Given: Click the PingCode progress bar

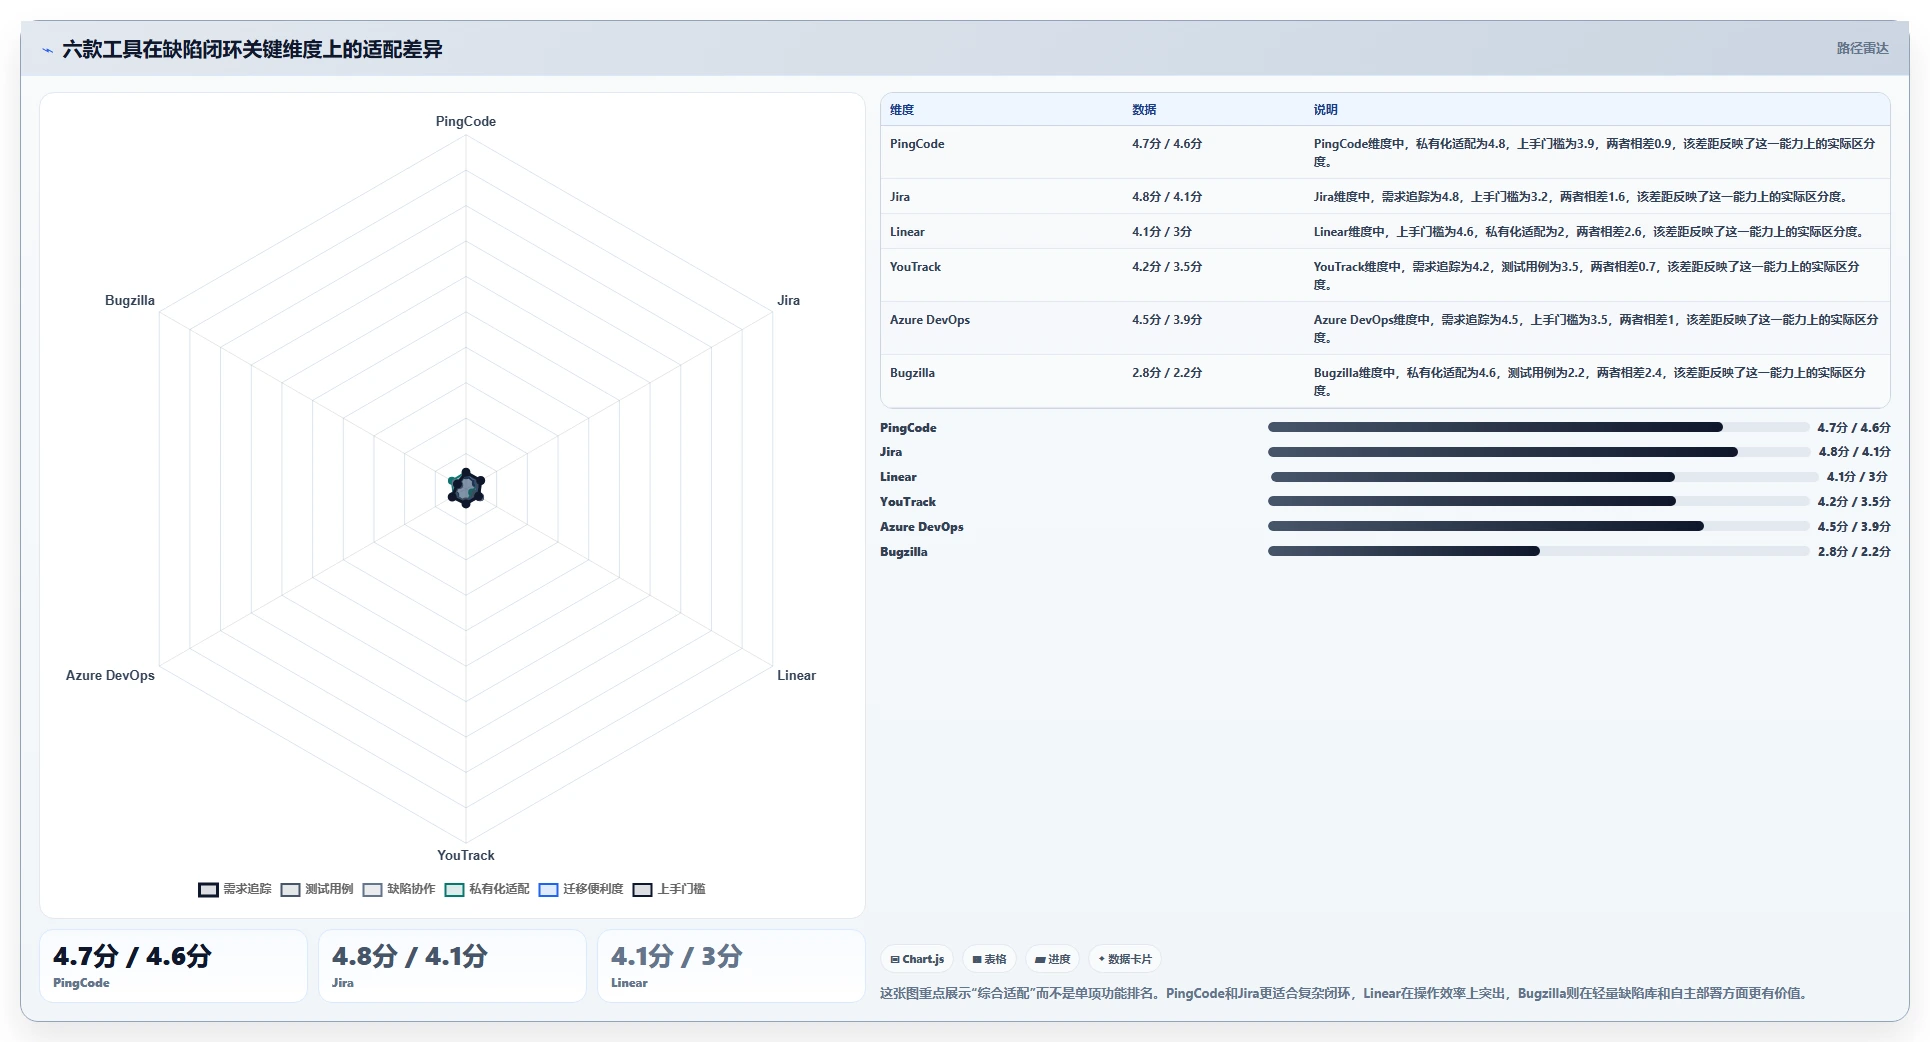Looking at the screenshot, I should tap(1538, 427).
